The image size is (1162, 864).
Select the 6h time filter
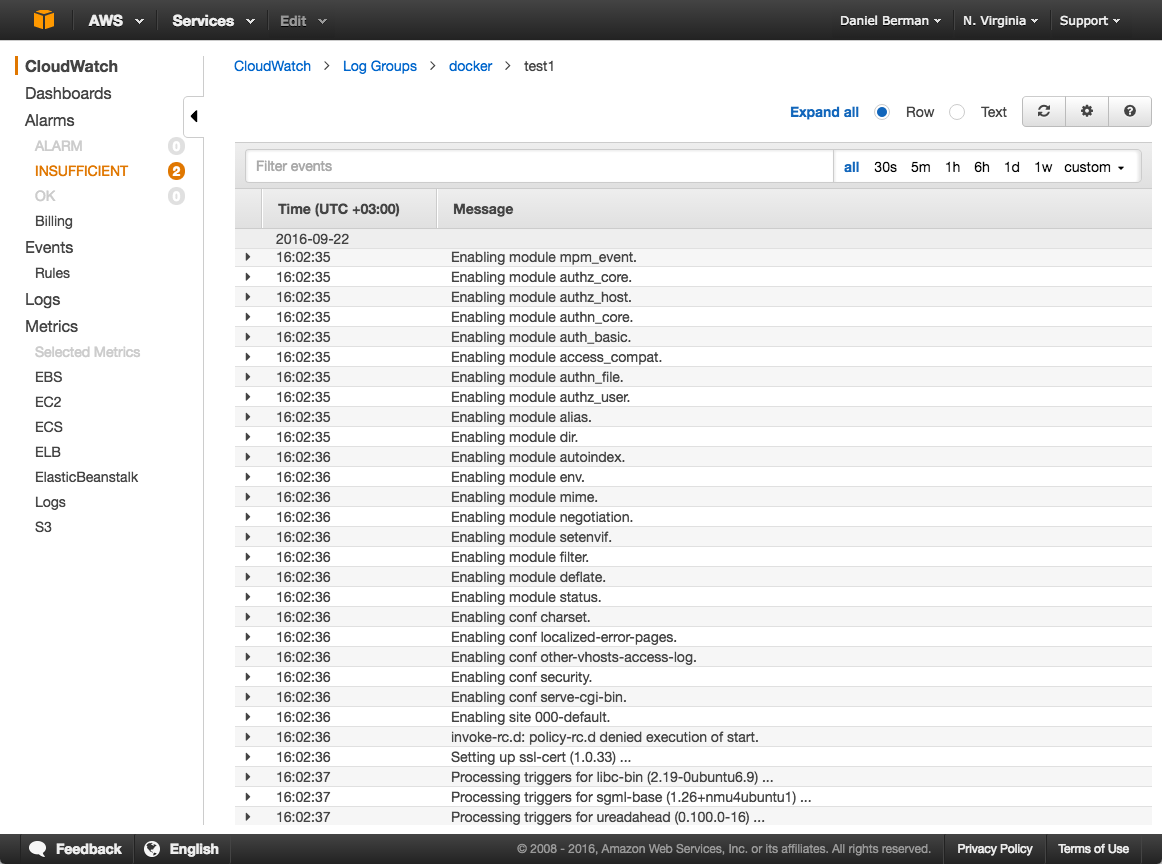point(982,167)
